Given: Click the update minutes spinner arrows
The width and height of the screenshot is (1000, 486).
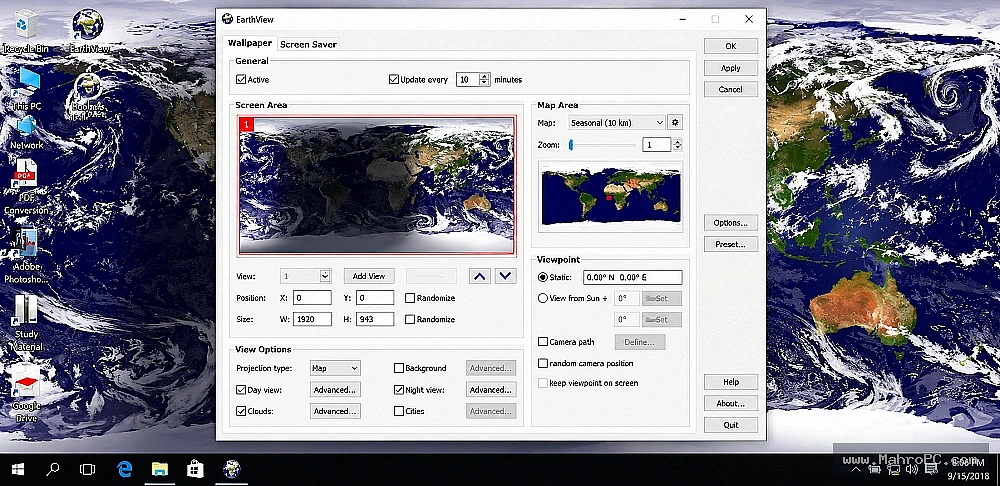Looking at the screenshot, I should (x=484, y=80).
